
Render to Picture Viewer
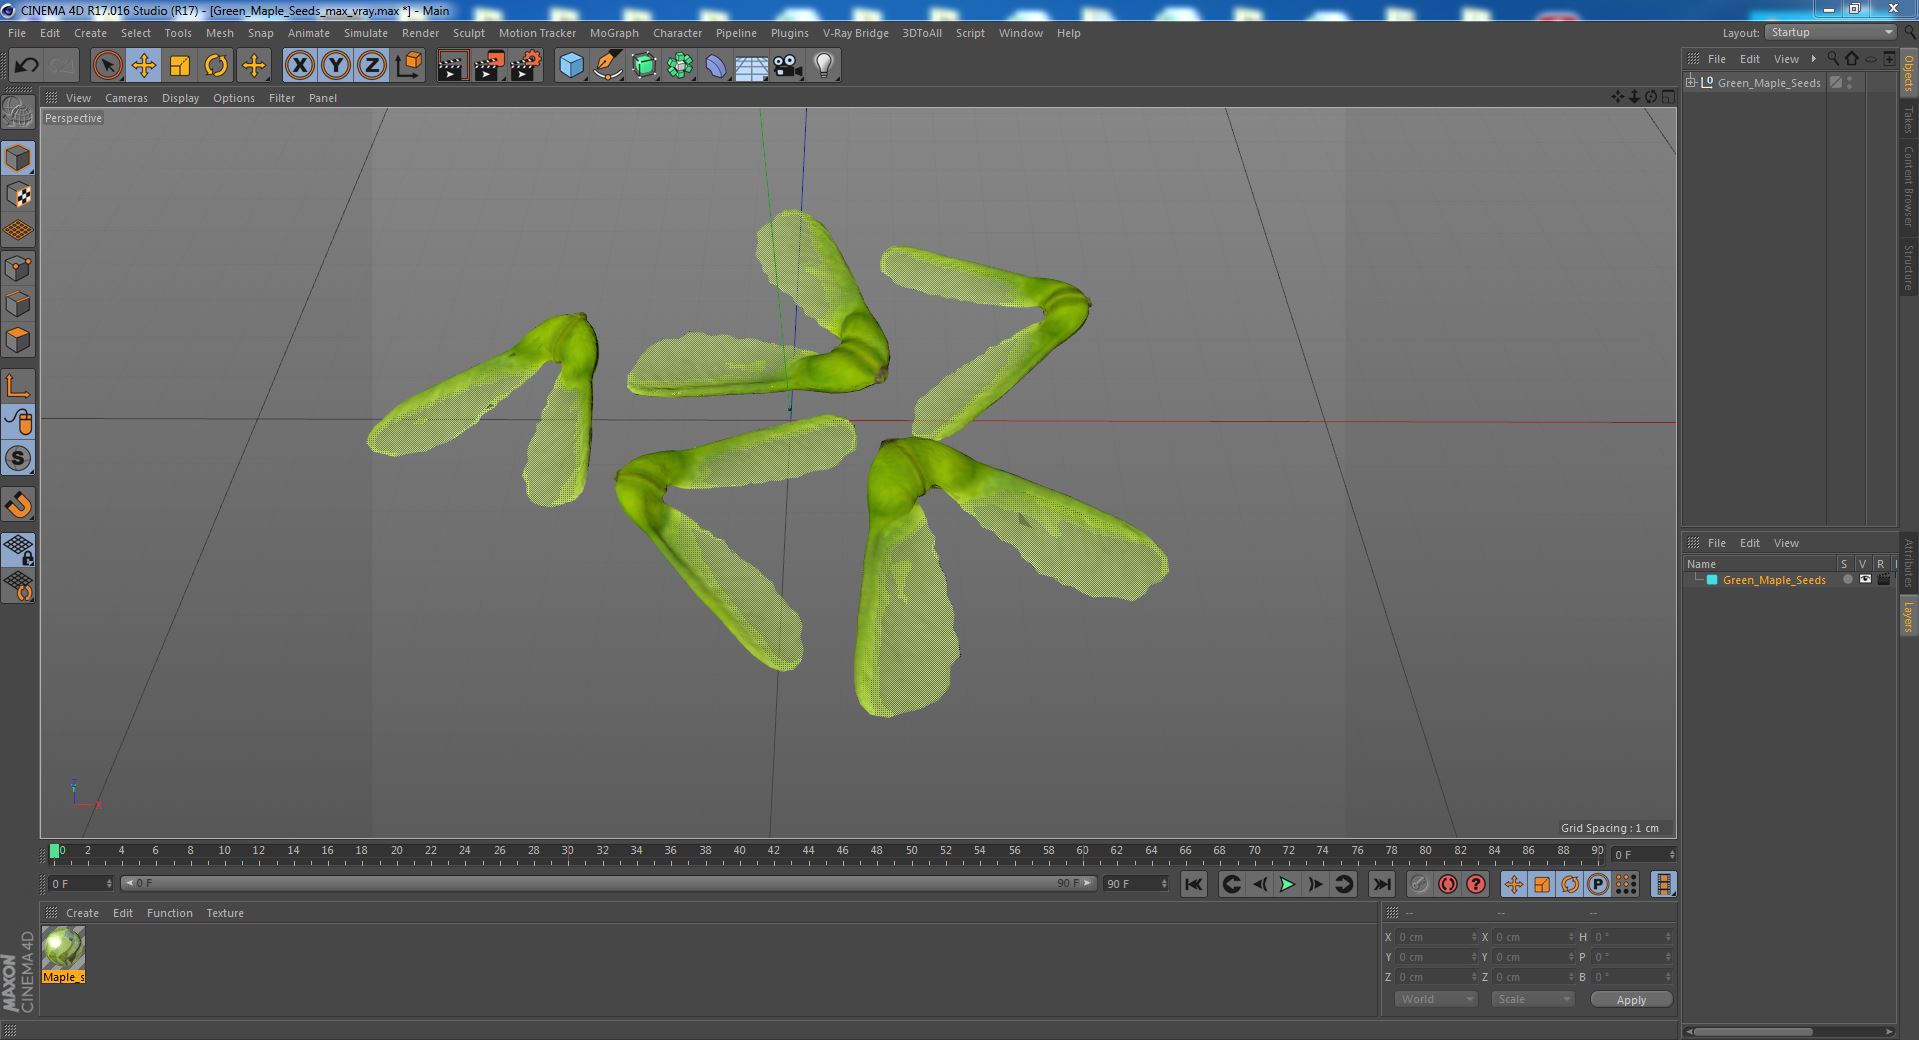[x=489, y=66]
